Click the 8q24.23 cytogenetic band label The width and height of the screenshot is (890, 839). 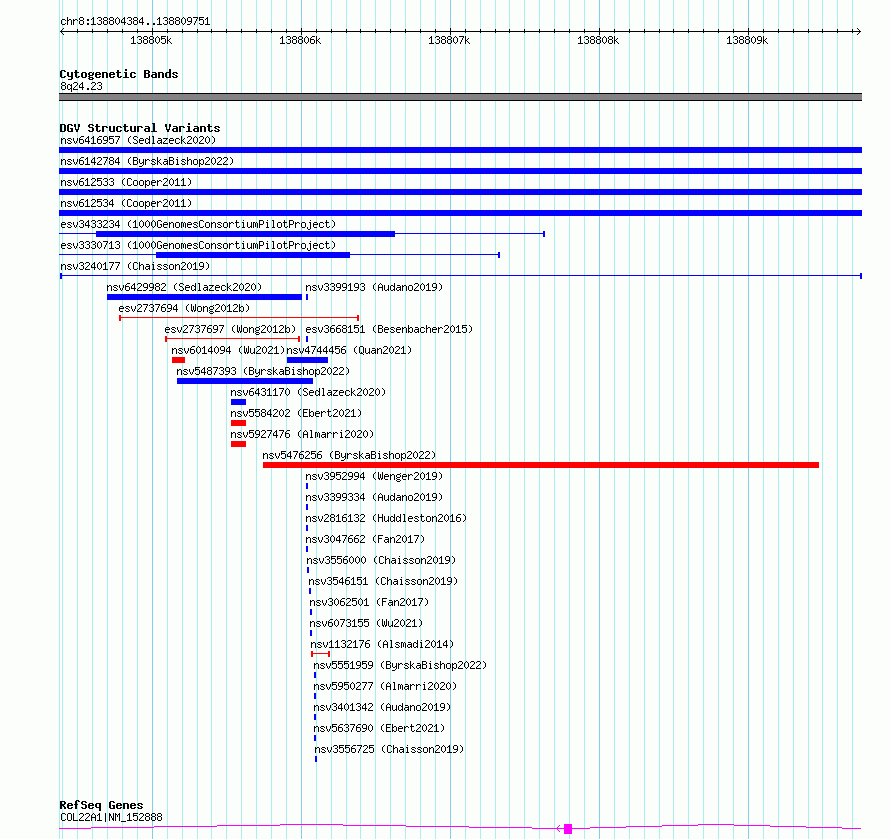click(81, 86)
